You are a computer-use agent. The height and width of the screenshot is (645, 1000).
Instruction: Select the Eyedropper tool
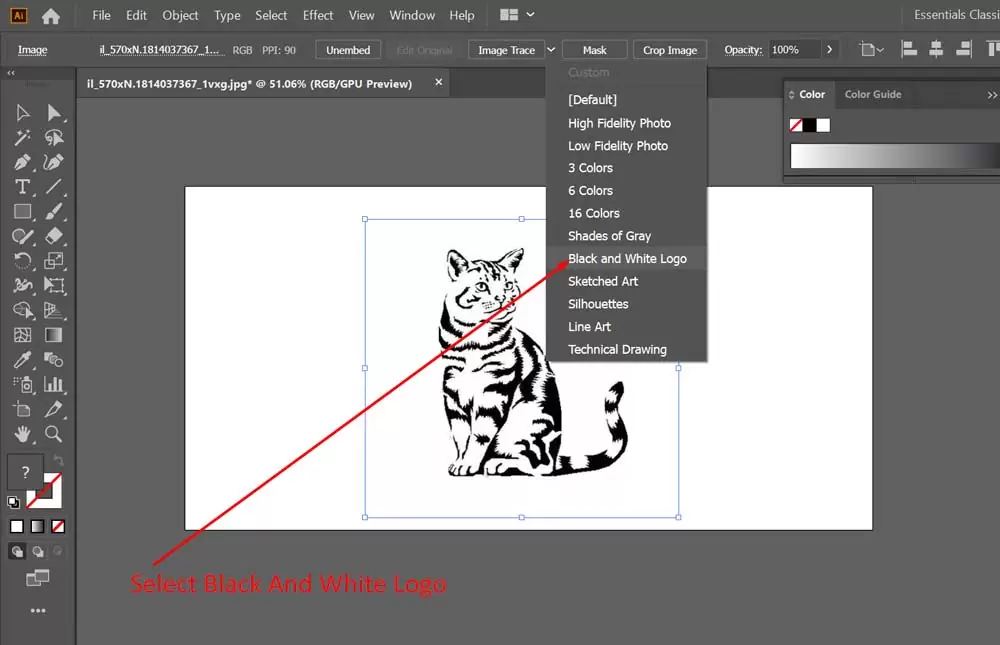(x=22, y=359)
